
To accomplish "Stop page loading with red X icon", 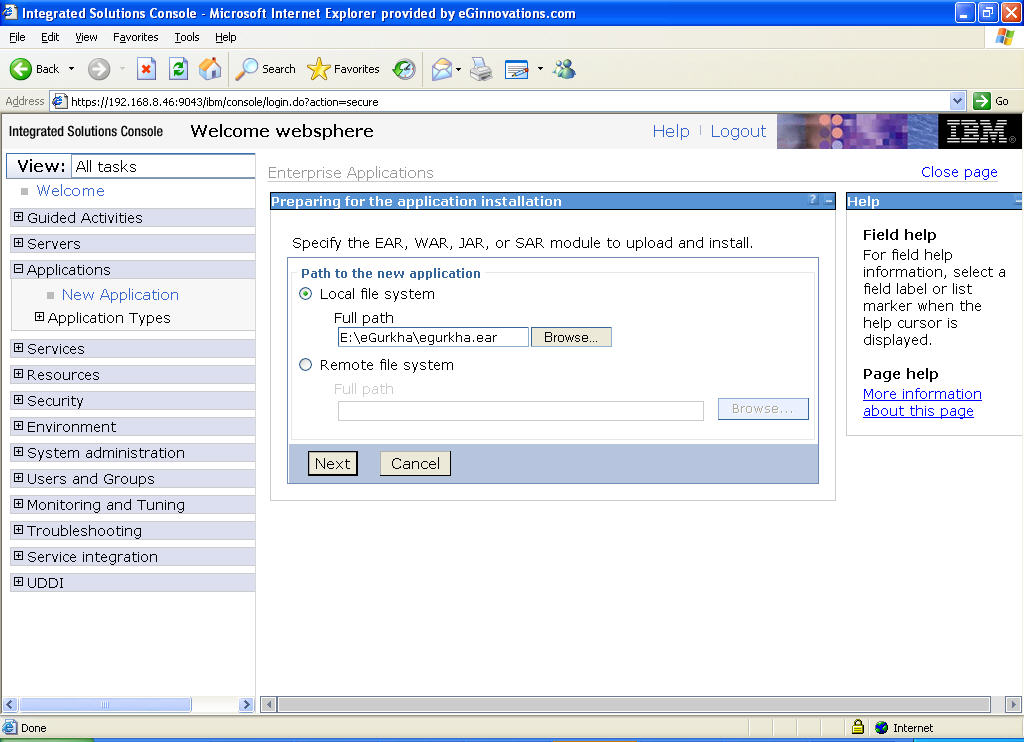I will pyautogui.click(x=146, y=69).
